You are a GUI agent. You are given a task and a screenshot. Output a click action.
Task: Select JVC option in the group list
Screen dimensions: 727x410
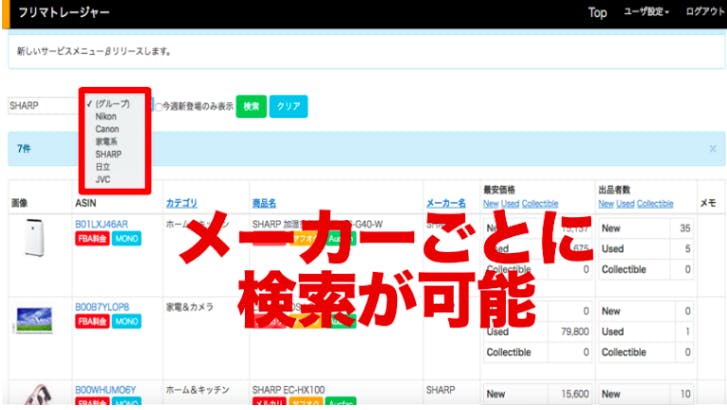click(x=103, y=180)
